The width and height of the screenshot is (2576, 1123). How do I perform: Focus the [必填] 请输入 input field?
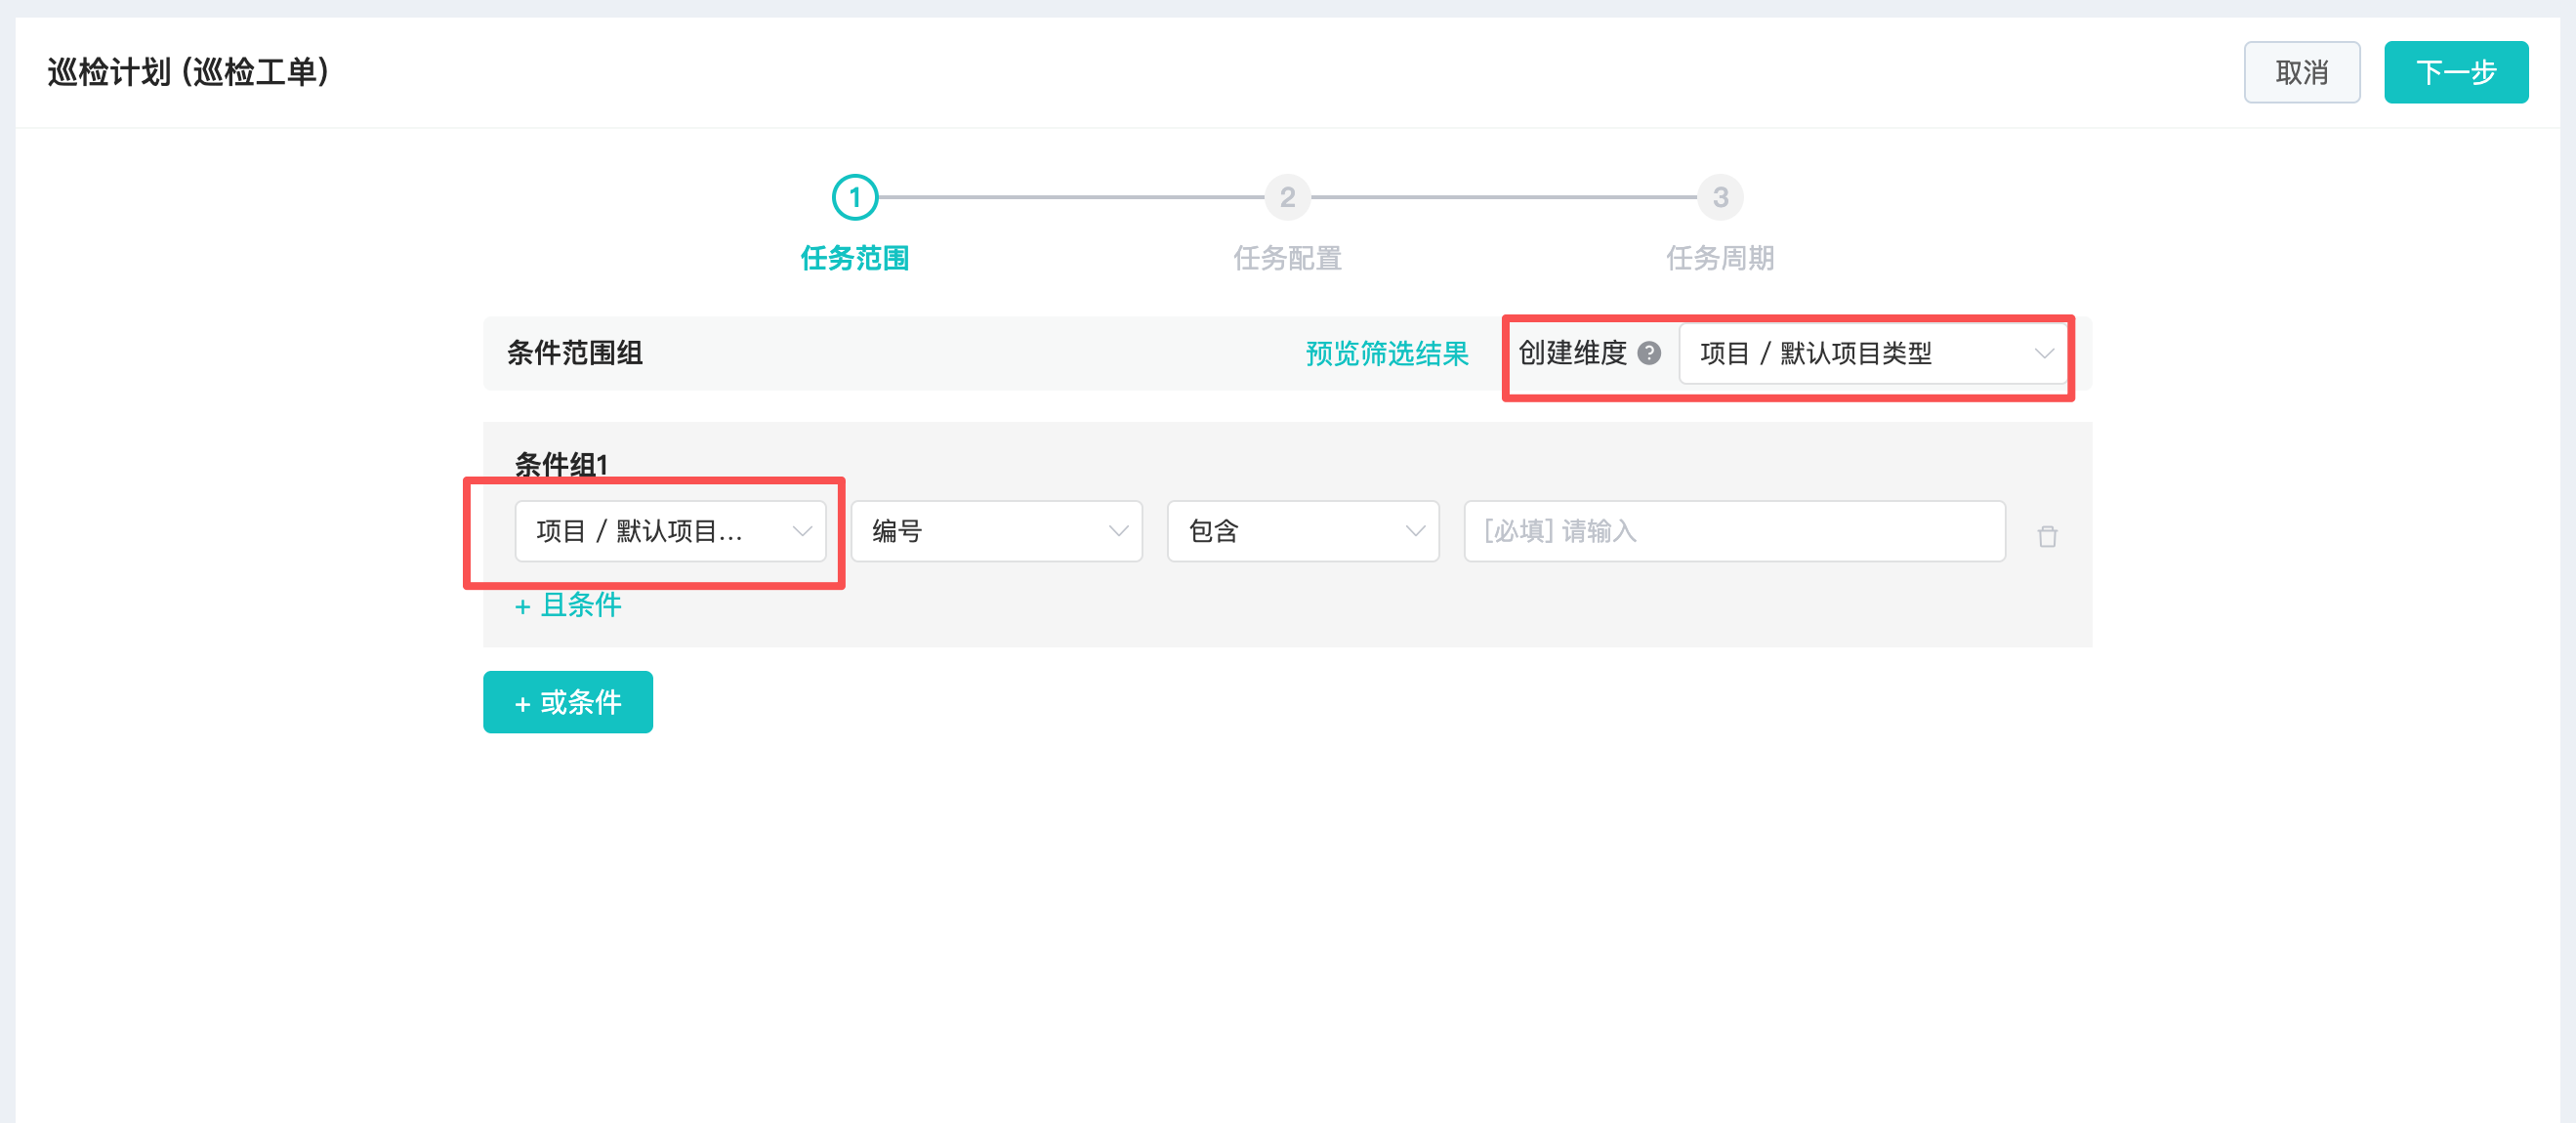pos(1733,531)
